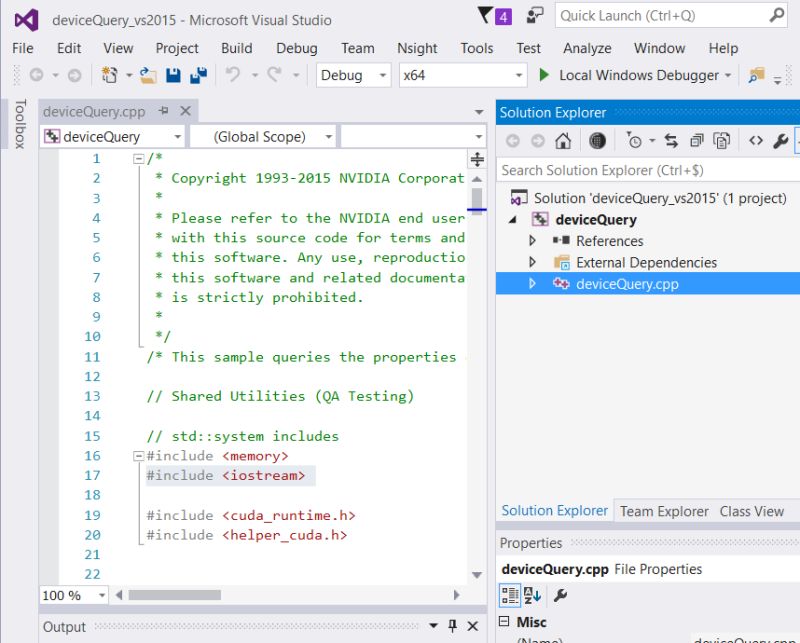Switch to the Team Explorer tab
This screenshot has height=643, width=800.
(x=663, y=511)
